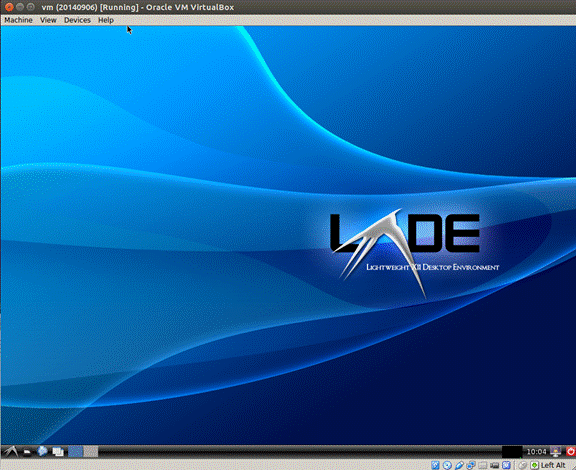The height and width of the screenshot is (470, 576).
Task: Launch the file manager from the panel
Action: (x=27, y=452)
